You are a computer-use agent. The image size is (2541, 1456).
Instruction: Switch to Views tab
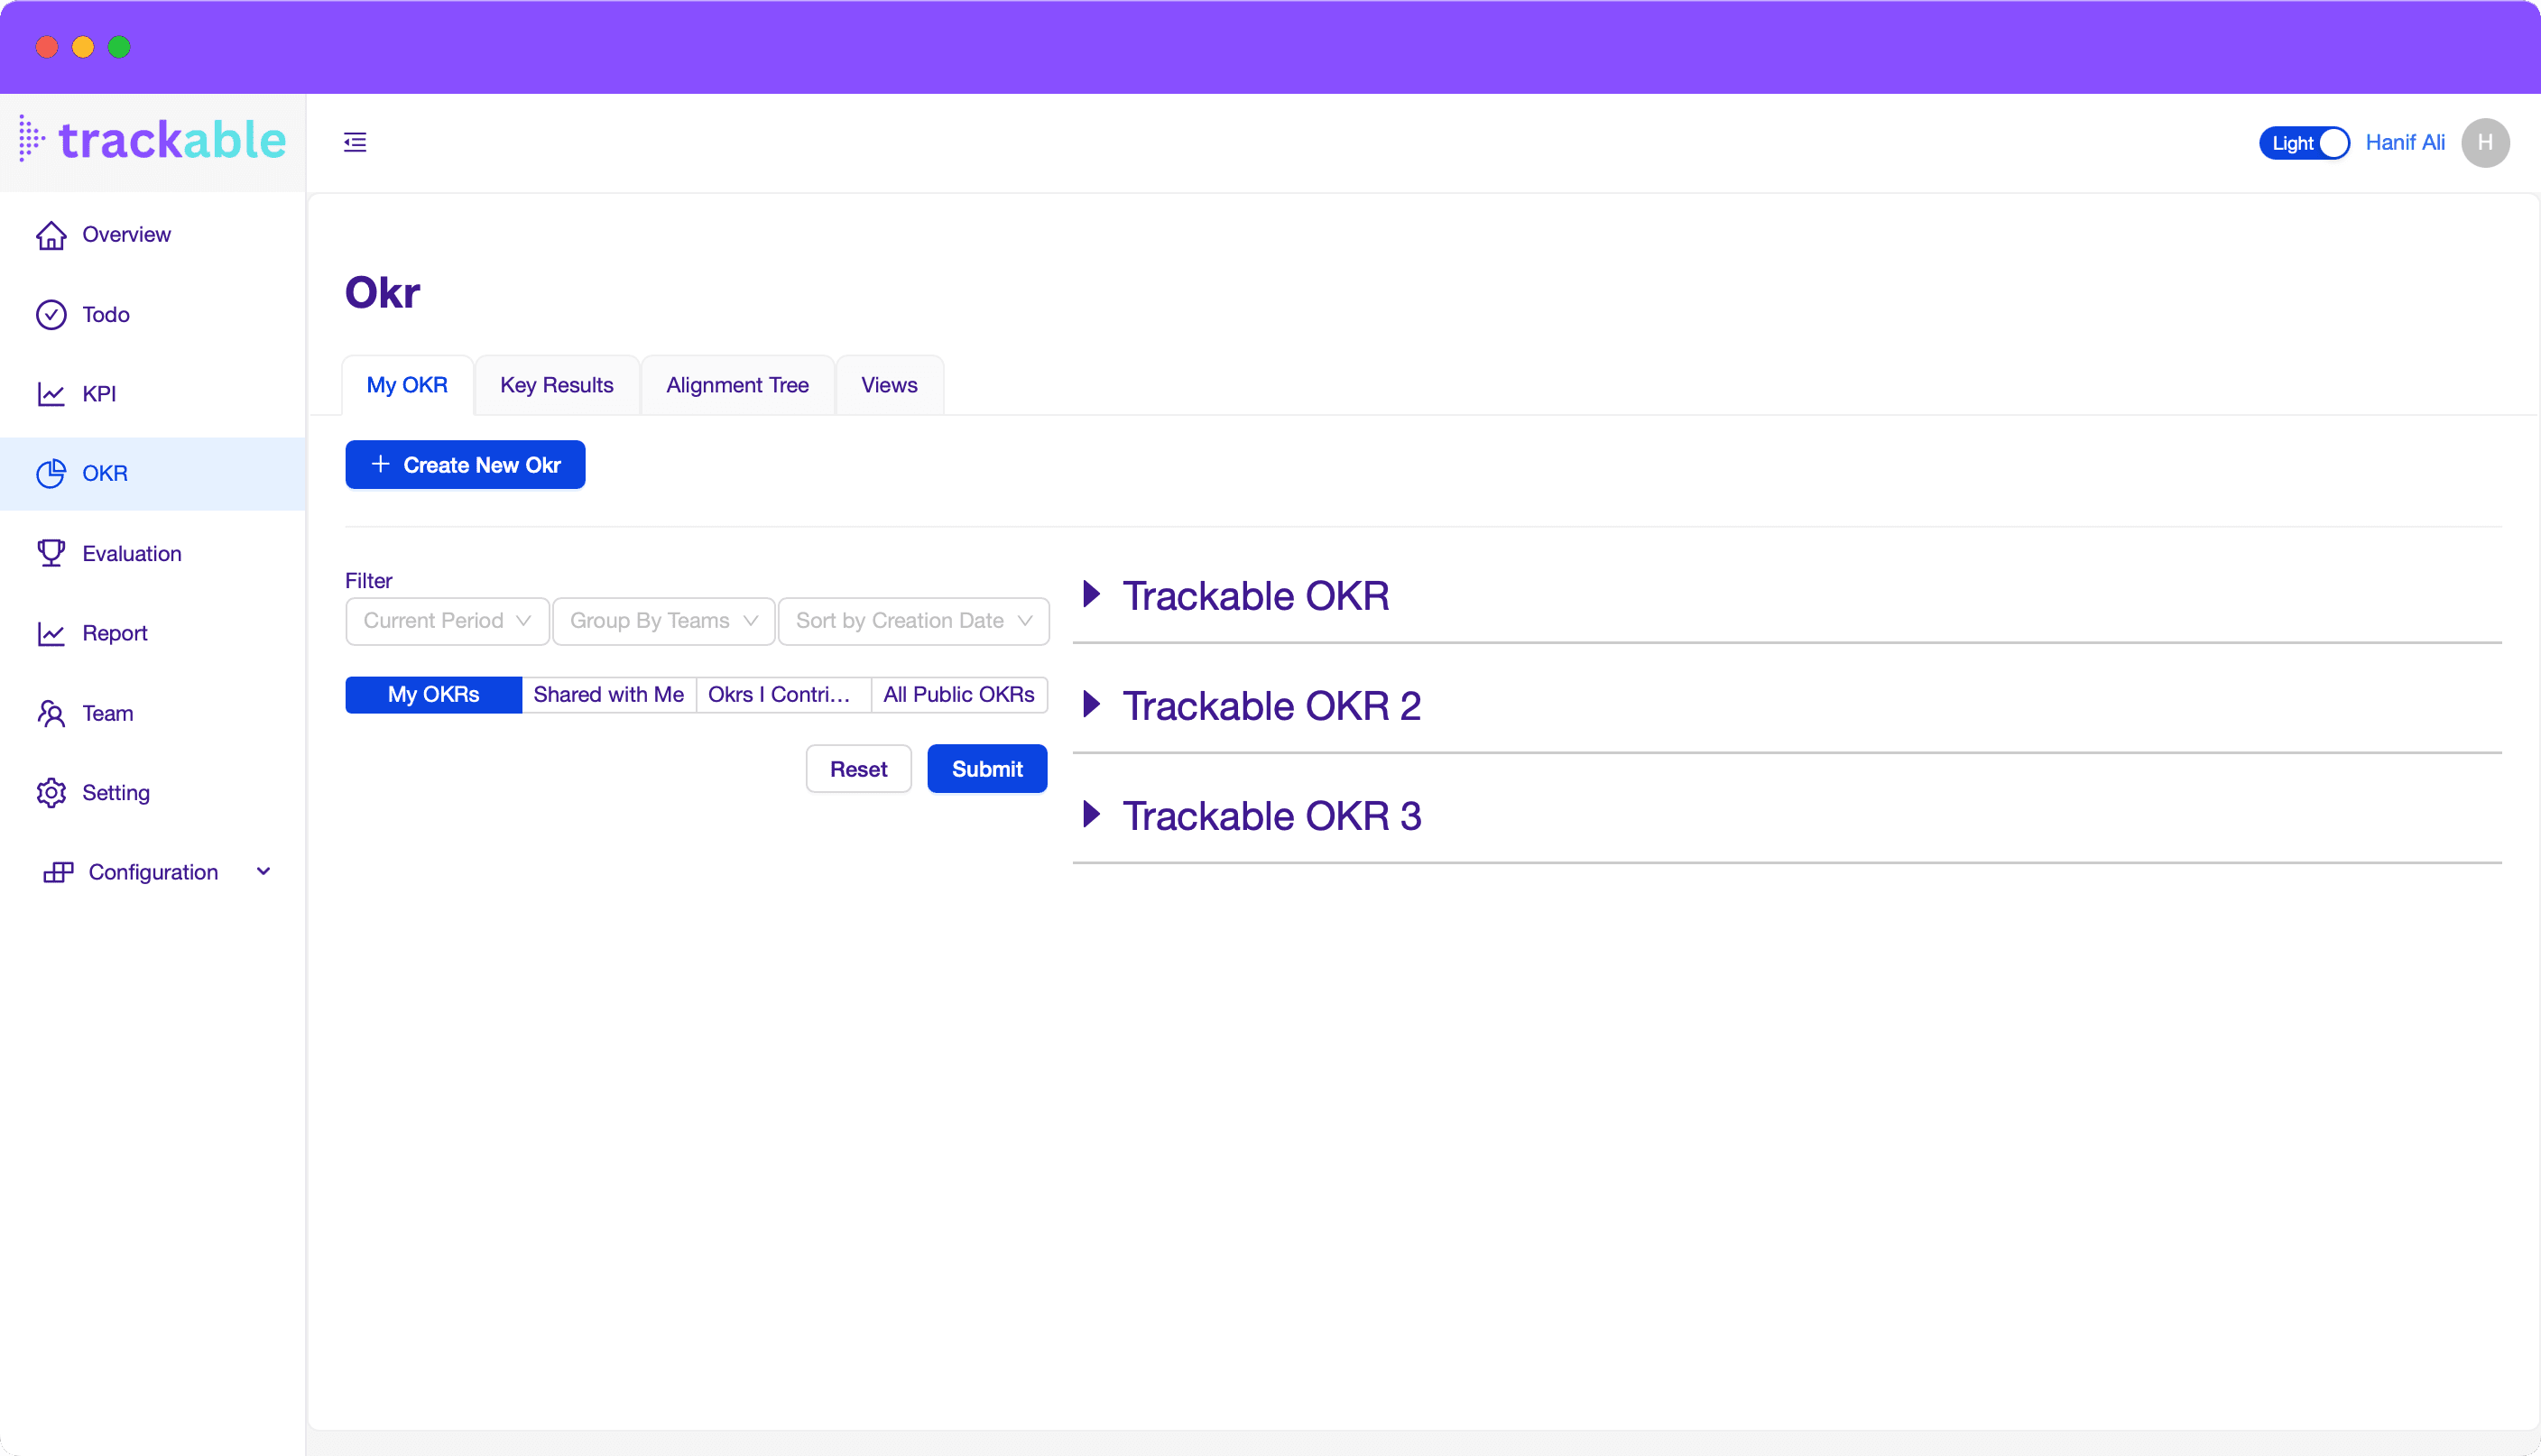pos(889,385)
